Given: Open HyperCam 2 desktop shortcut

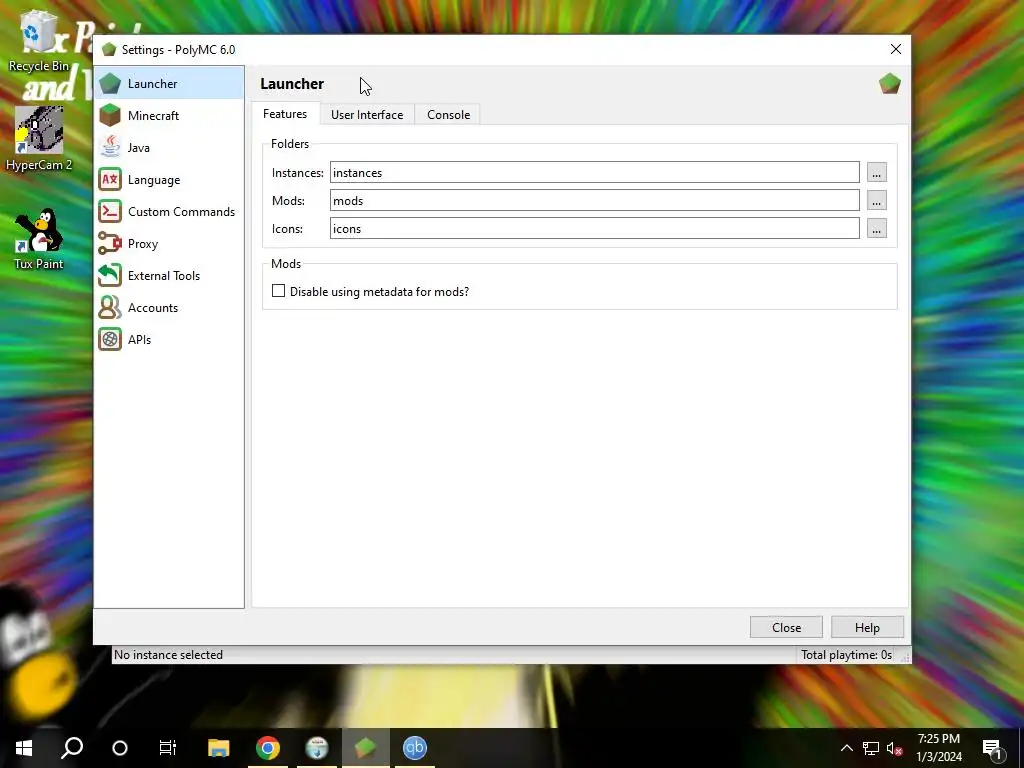Looking at the screenshot, I should 39,138.
